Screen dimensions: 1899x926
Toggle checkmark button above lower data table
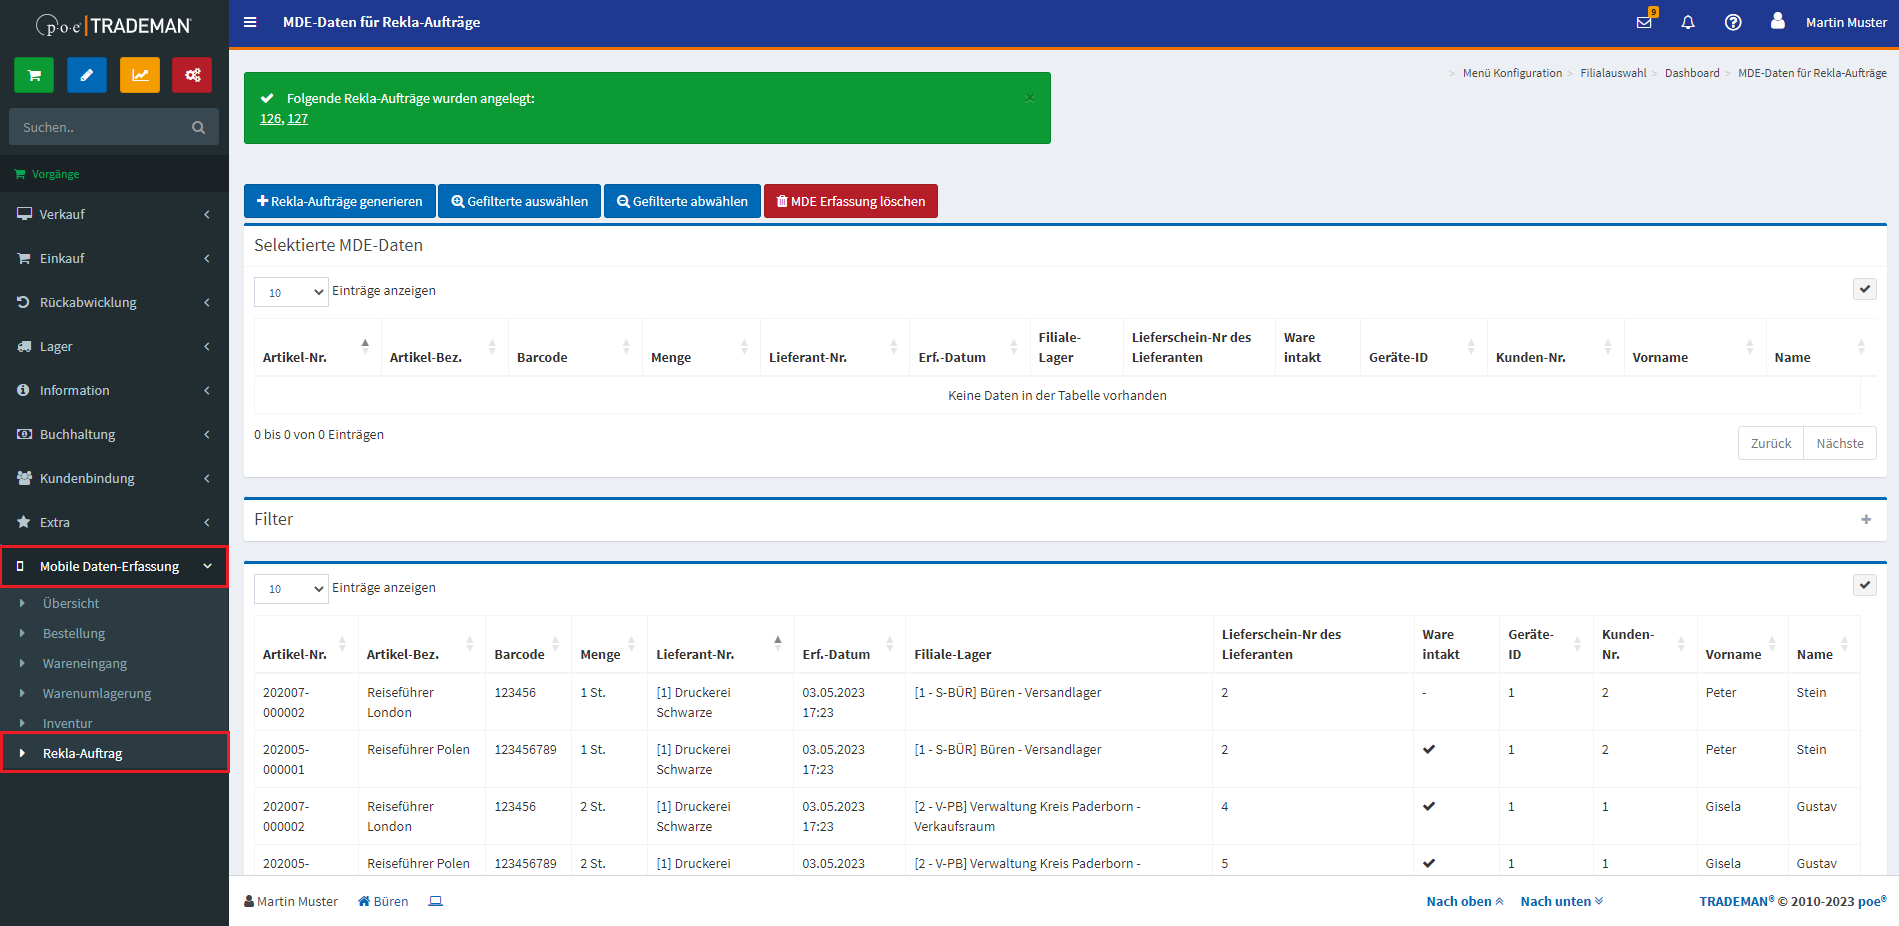(1865, 585)
